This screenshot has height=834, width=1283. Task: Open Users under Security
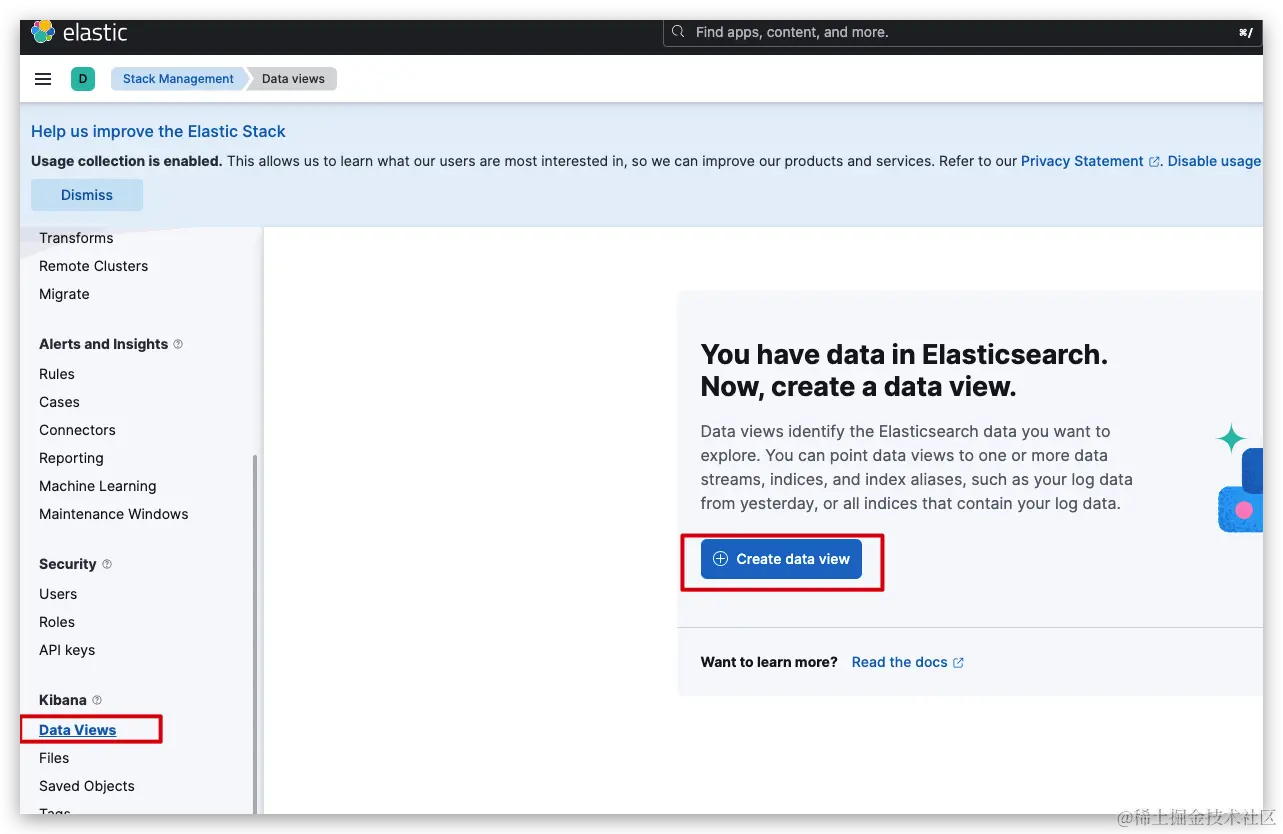pos(58,594)
